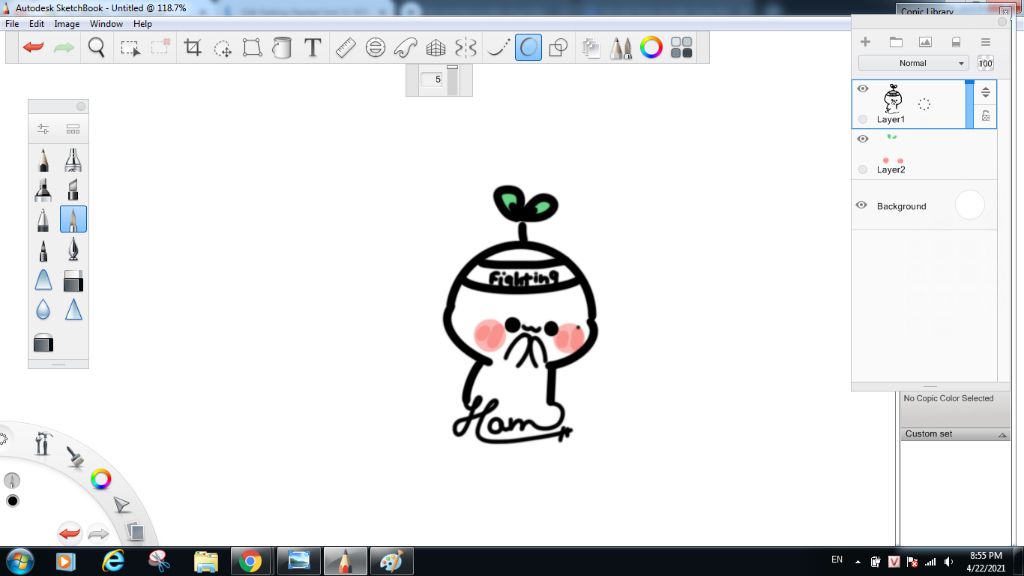The height and width of the screenshot is (576, 1024).
Task: Select the Transform tool
Action: click(x=252, y=48)
